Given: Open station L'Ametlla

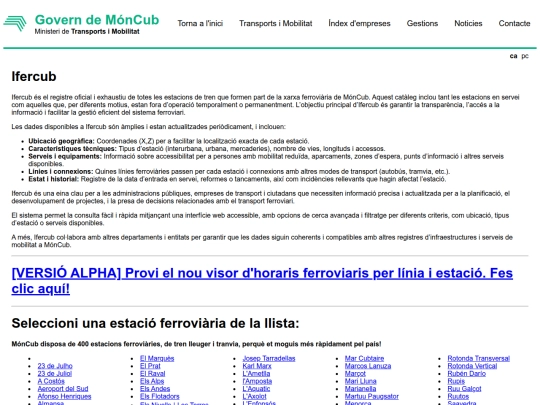Looking at the screenshot, I should click(256, 373).
